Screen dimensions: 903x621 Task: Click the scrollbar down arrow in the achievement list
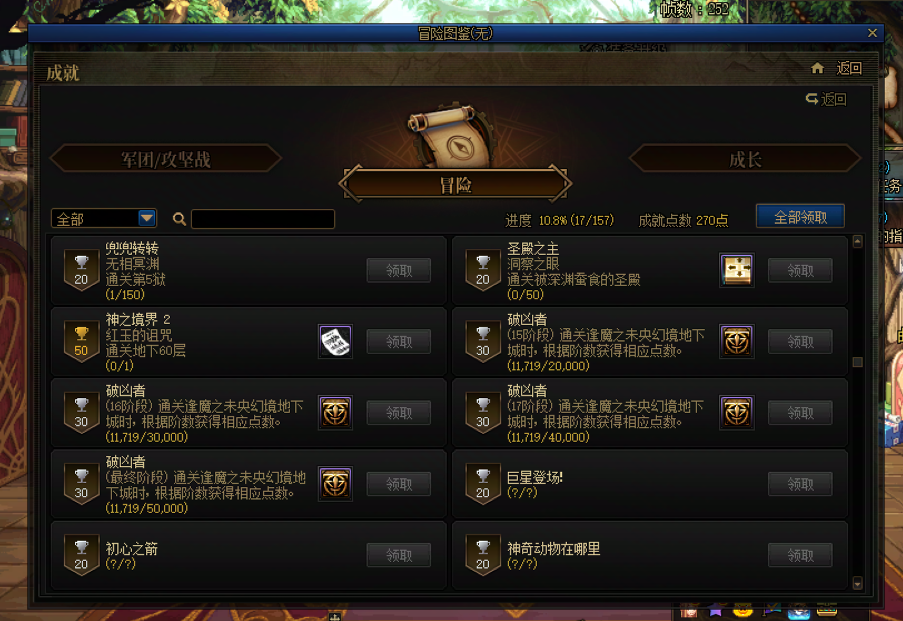pyautogui.click(x=858, y=583)
